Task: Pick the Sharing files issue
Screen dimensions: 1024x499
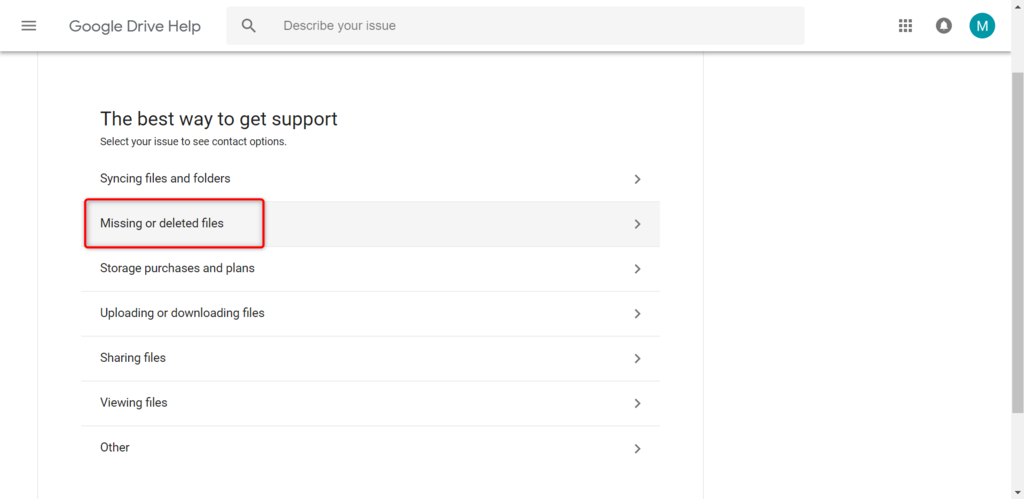Action: click(133, 358)
